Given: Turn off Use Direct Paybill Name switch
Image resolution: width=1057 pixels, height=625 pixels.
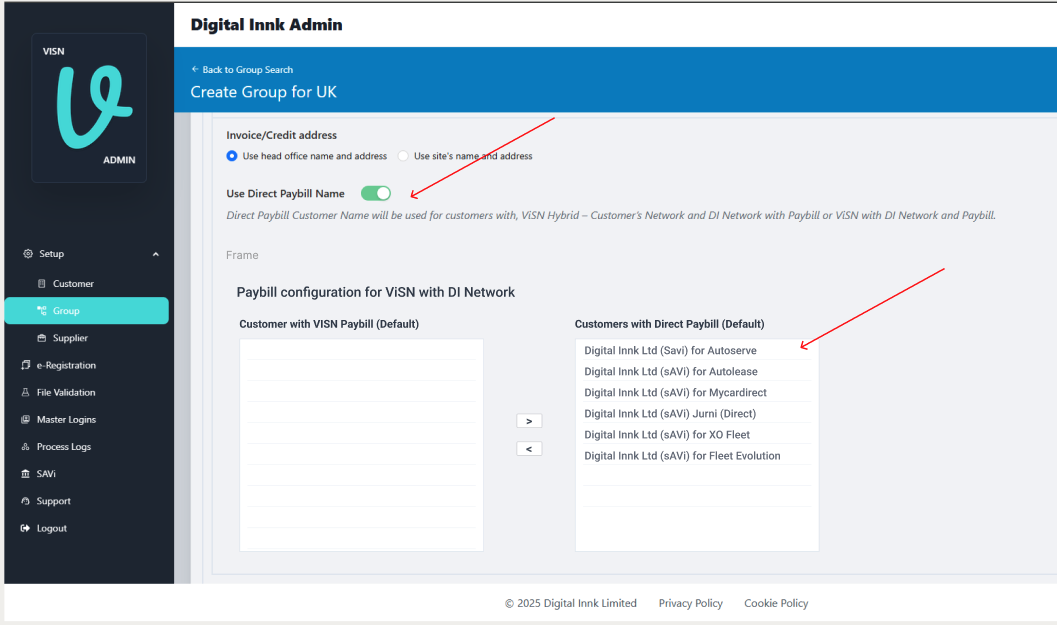Looking at the screenshot, I should point(375,194).
